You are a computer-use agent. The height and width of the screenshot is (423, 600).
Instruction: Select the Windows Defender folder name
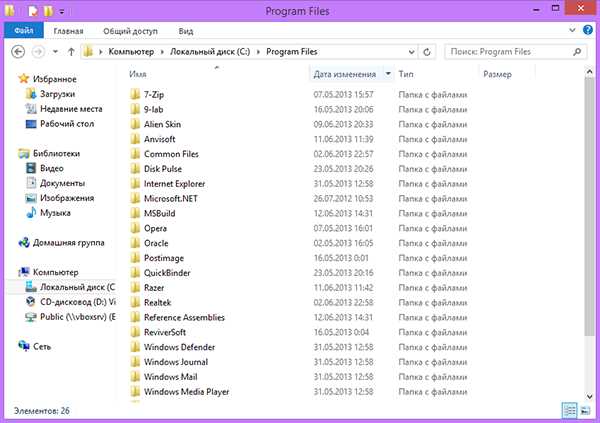click(x=179, y=347)
